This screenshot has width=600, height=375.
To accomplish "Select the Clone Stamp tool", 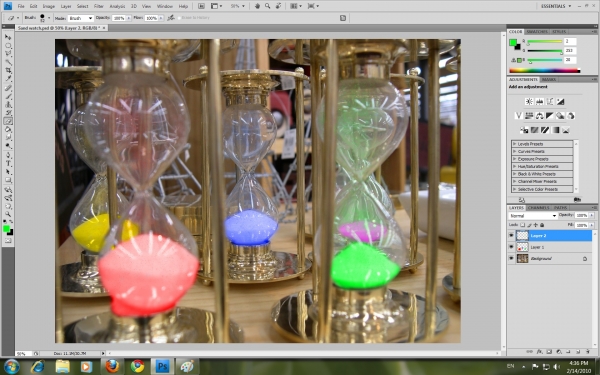I will [8, 105].
